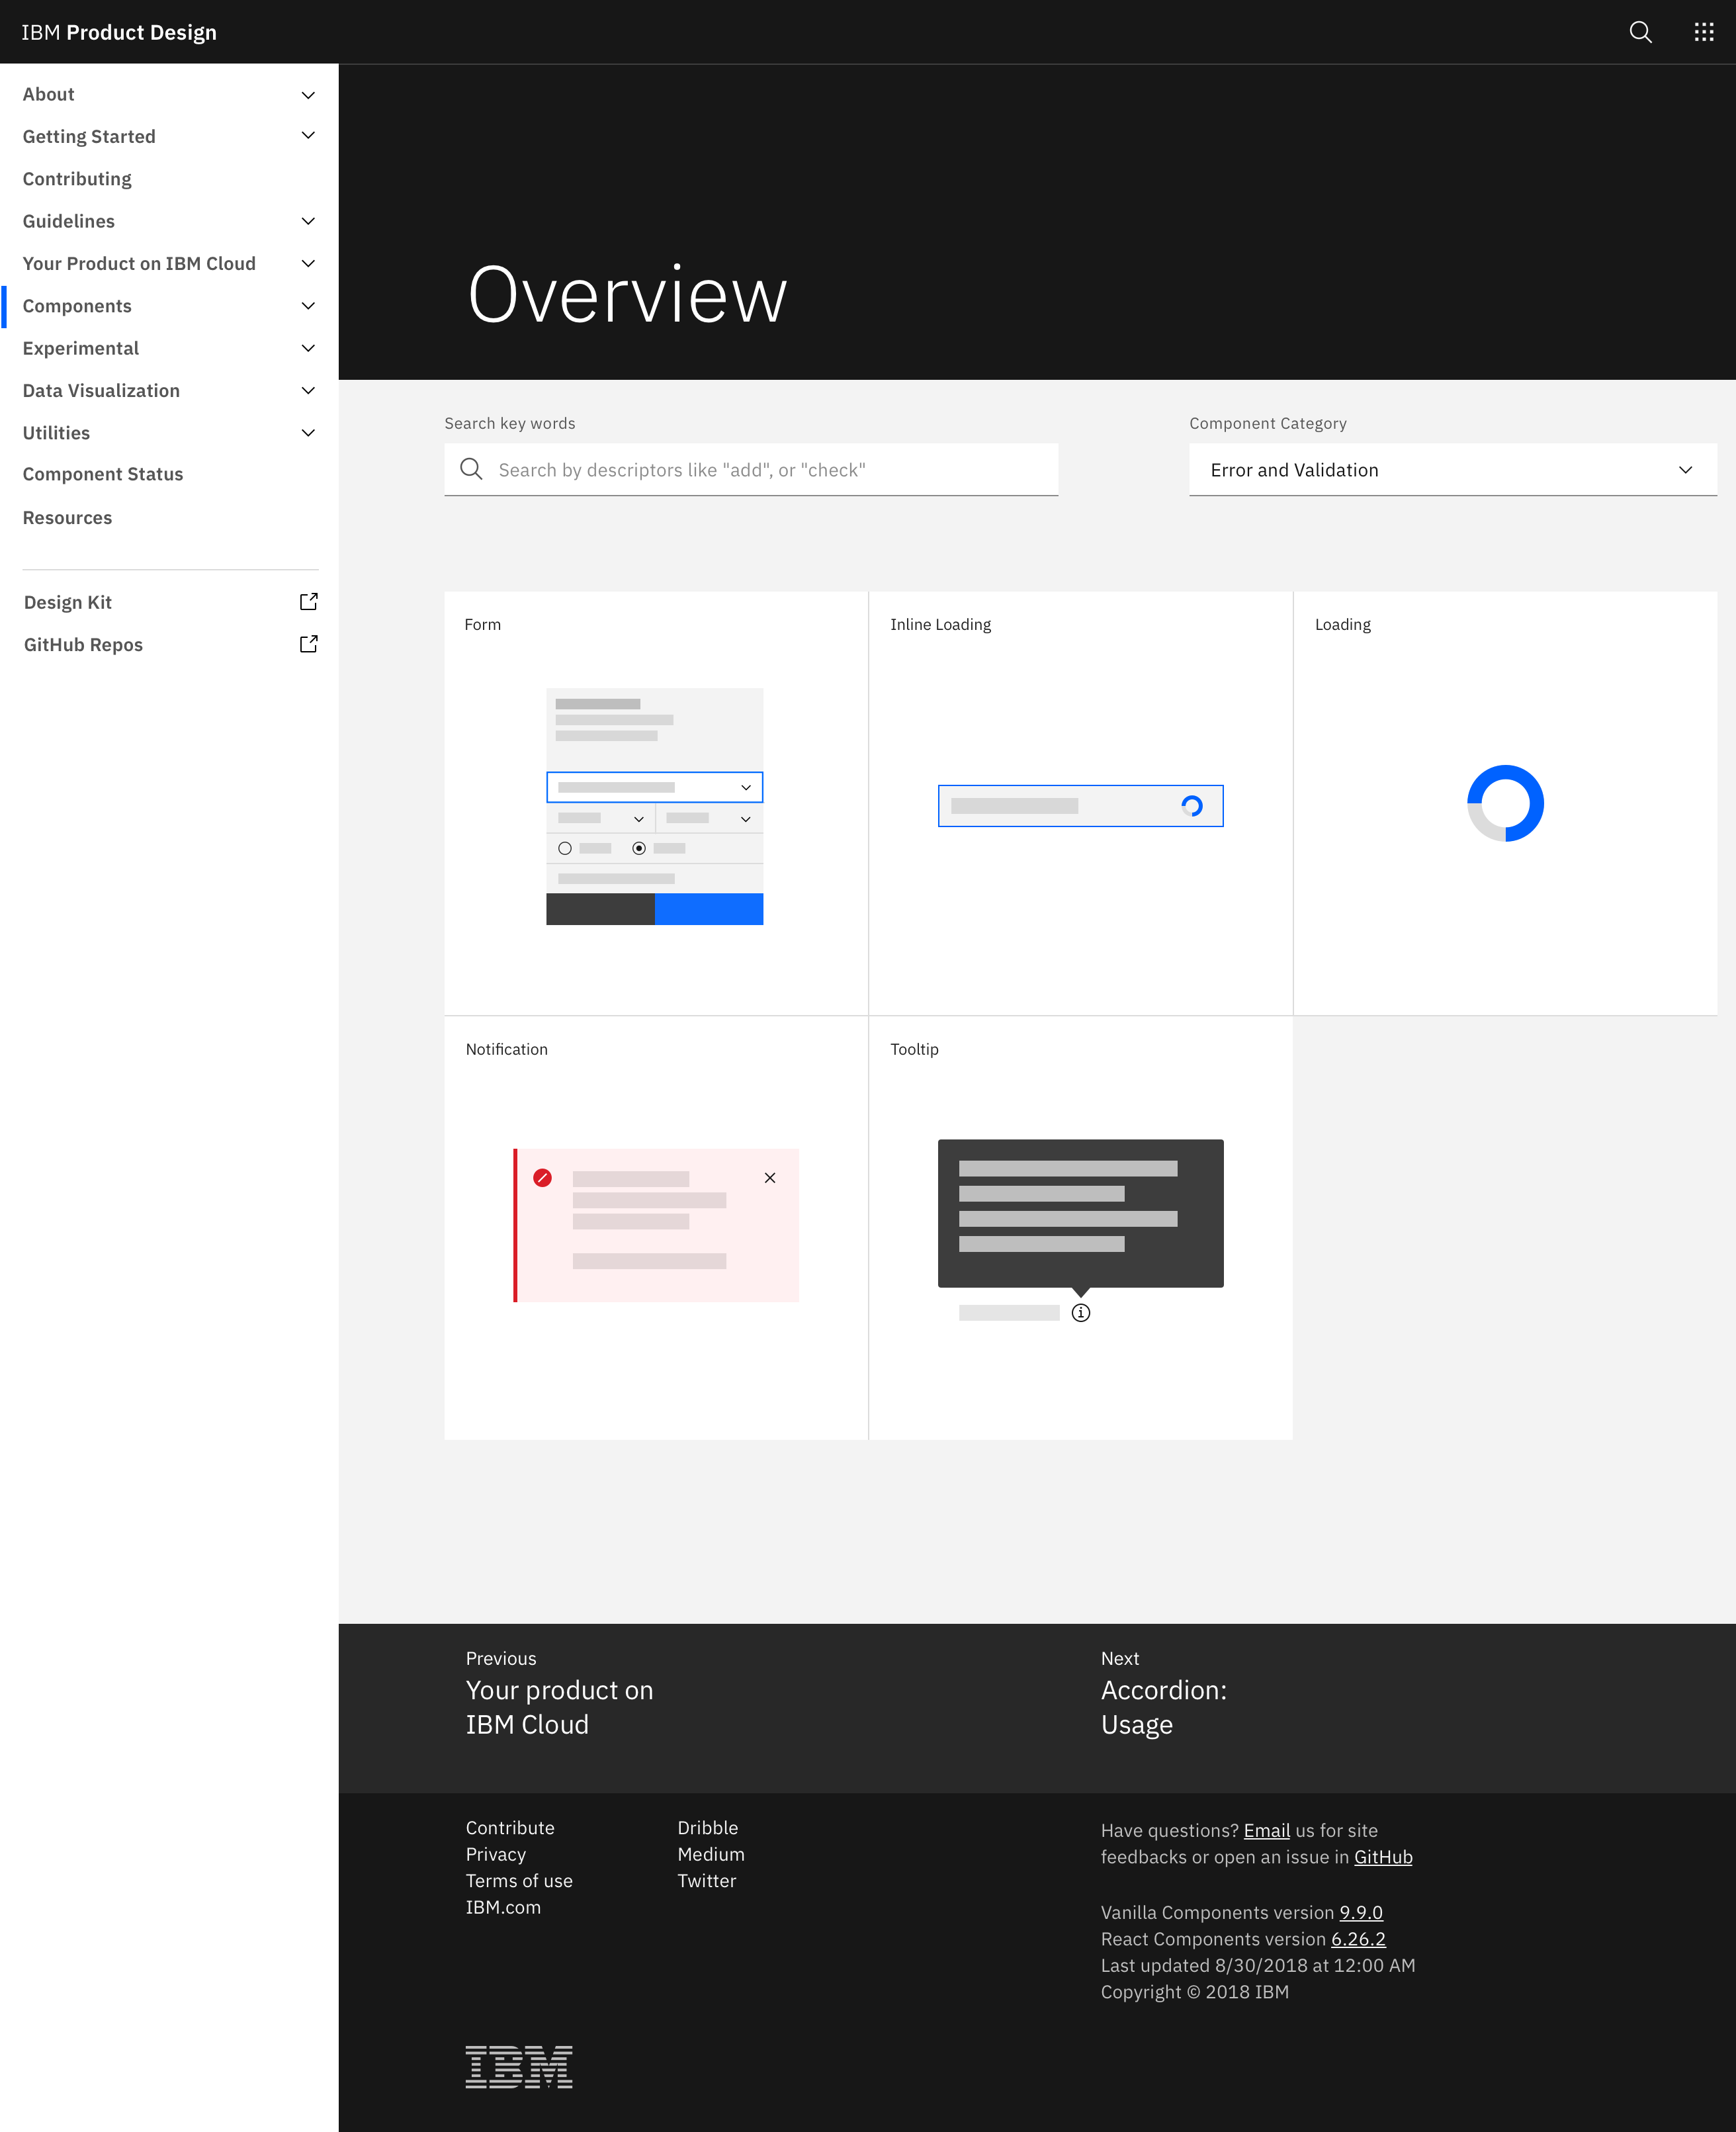Open Component Status in sidebar

pyautogui.click(x=103, y=474)
